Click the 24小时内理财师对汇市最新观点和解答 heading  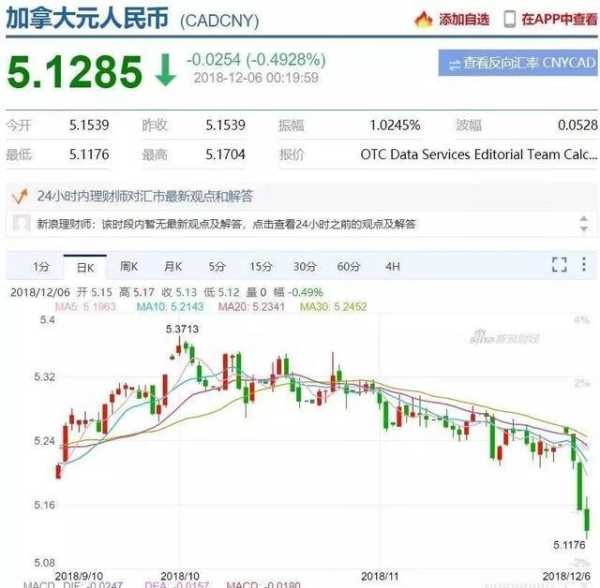145,196
